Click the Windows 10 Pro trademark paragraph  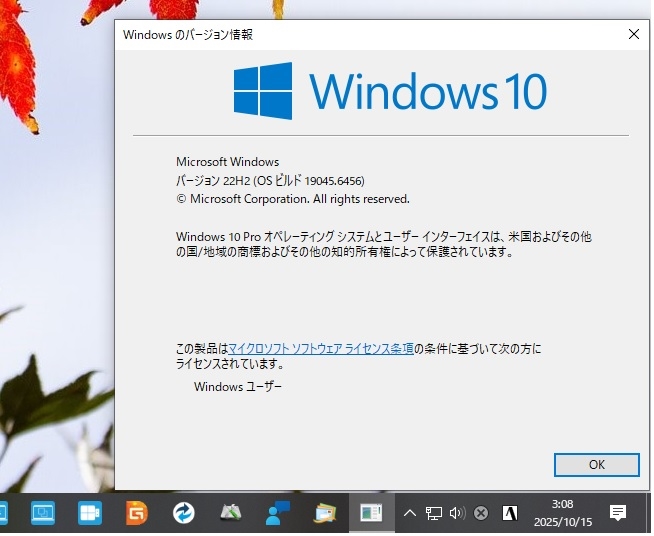click(385, 246)
